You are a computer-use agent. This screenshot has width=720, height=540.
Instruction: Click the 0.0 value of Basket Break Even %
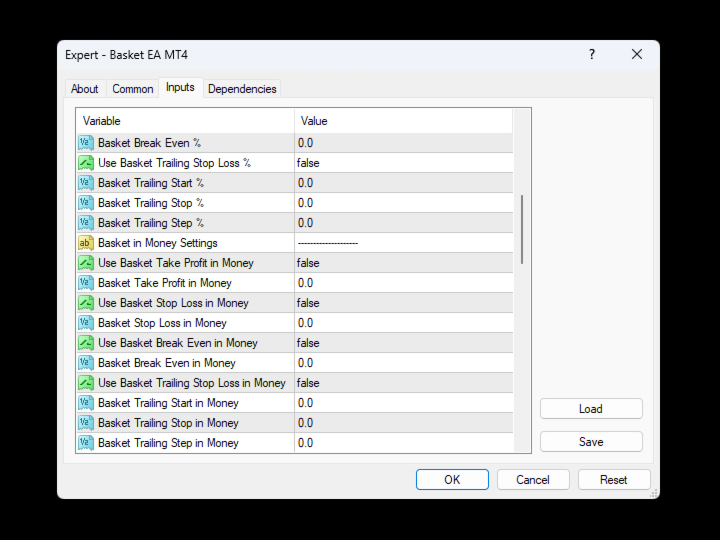point(305,143)
